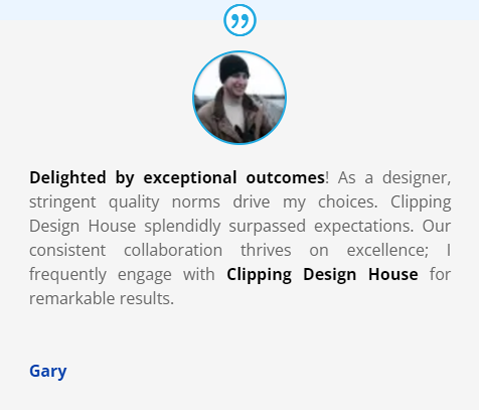Image resolution: width=479 pixels, height=410 pixels.
Task: Open the circular reviewer avatar photo
Action: [239, 97]
